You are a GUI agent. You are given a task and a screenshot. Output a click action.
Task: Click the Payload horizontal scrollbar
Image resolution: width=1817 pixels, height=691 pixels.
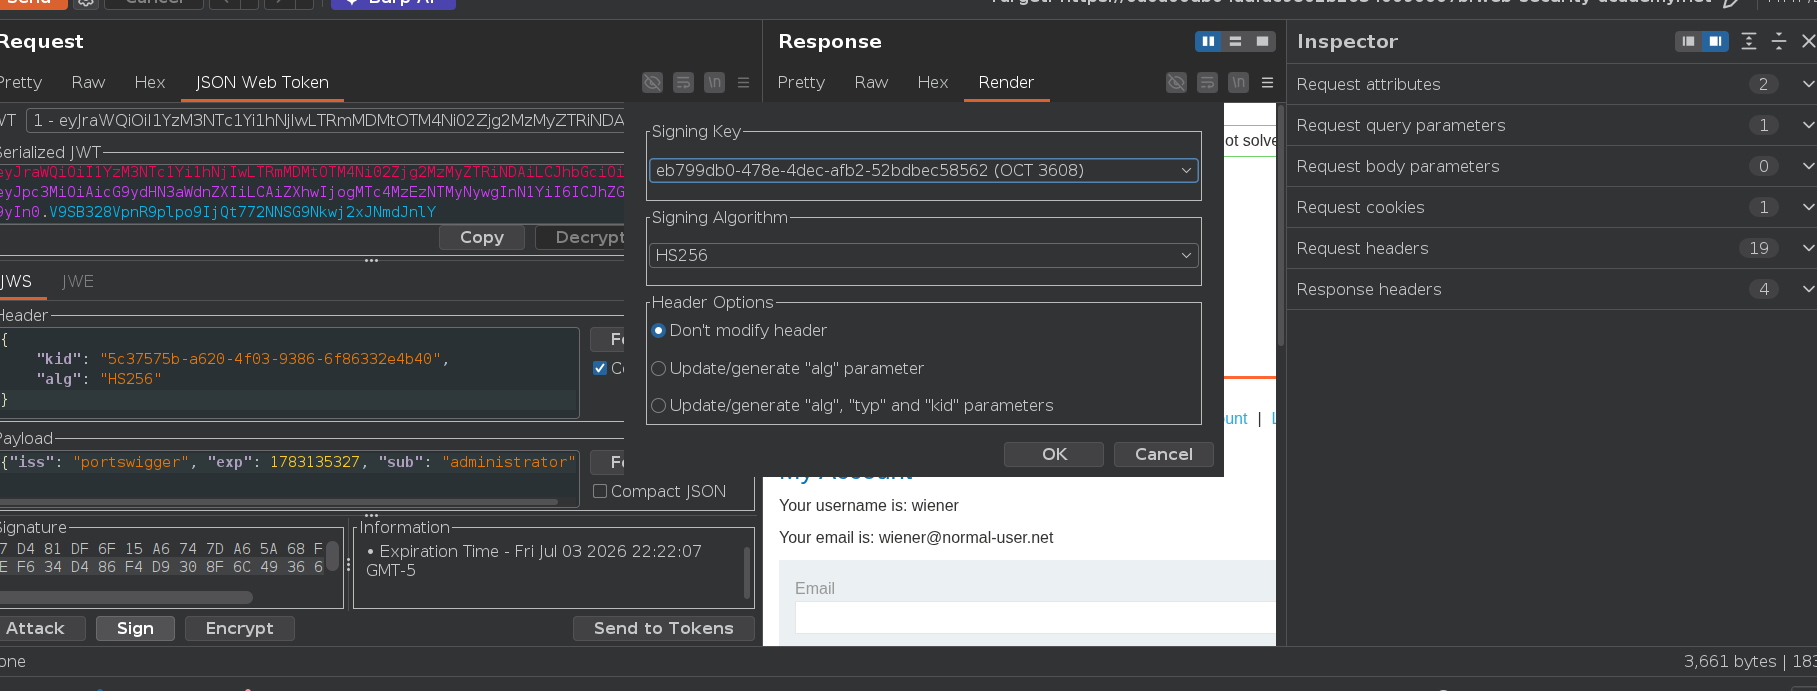(x=279, y=502)
